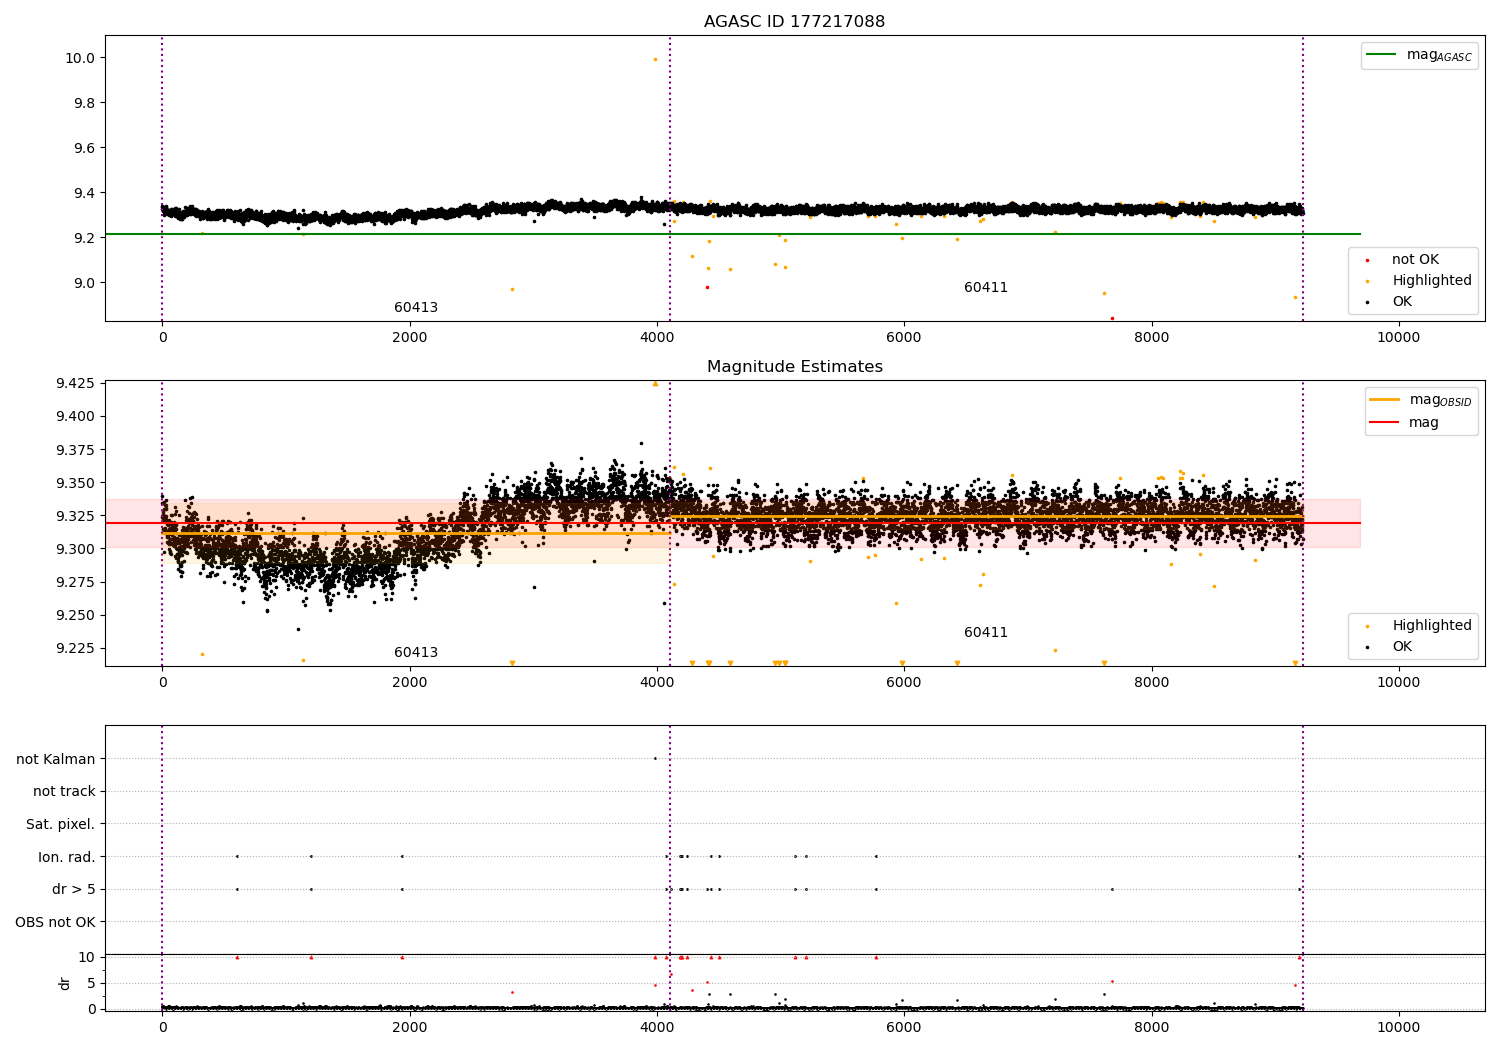Click x-axis tick '6000' under the Magnitude Estimates plot
This screenshot has width=1500, height=1050.
tap(904, 683)
